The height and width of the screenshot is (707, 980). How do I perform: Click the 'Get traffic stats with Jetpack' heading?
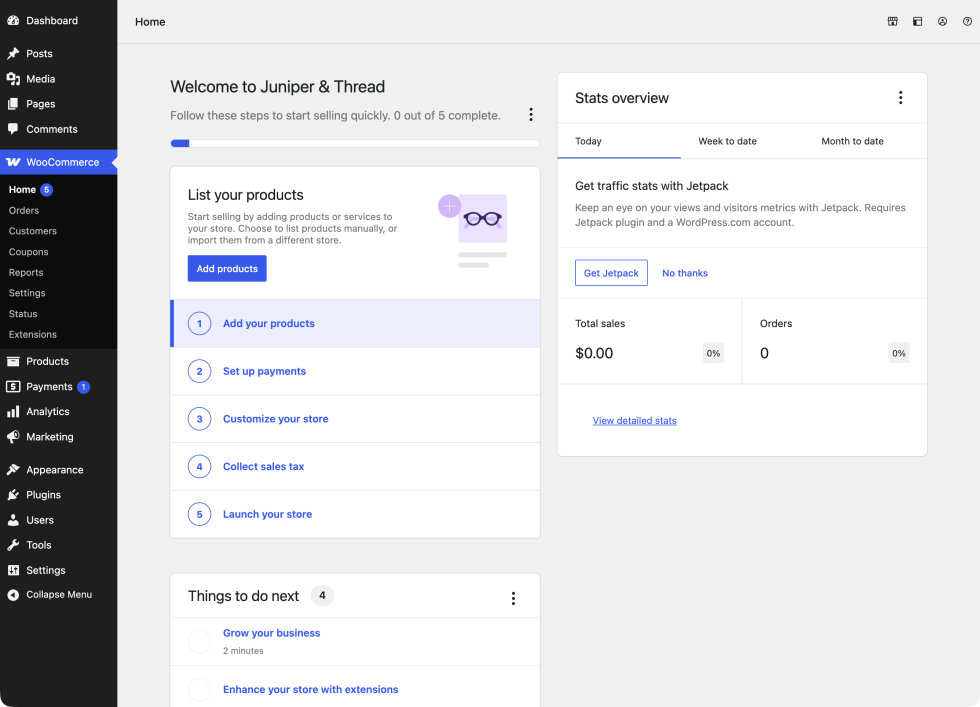tap(651, 186)
